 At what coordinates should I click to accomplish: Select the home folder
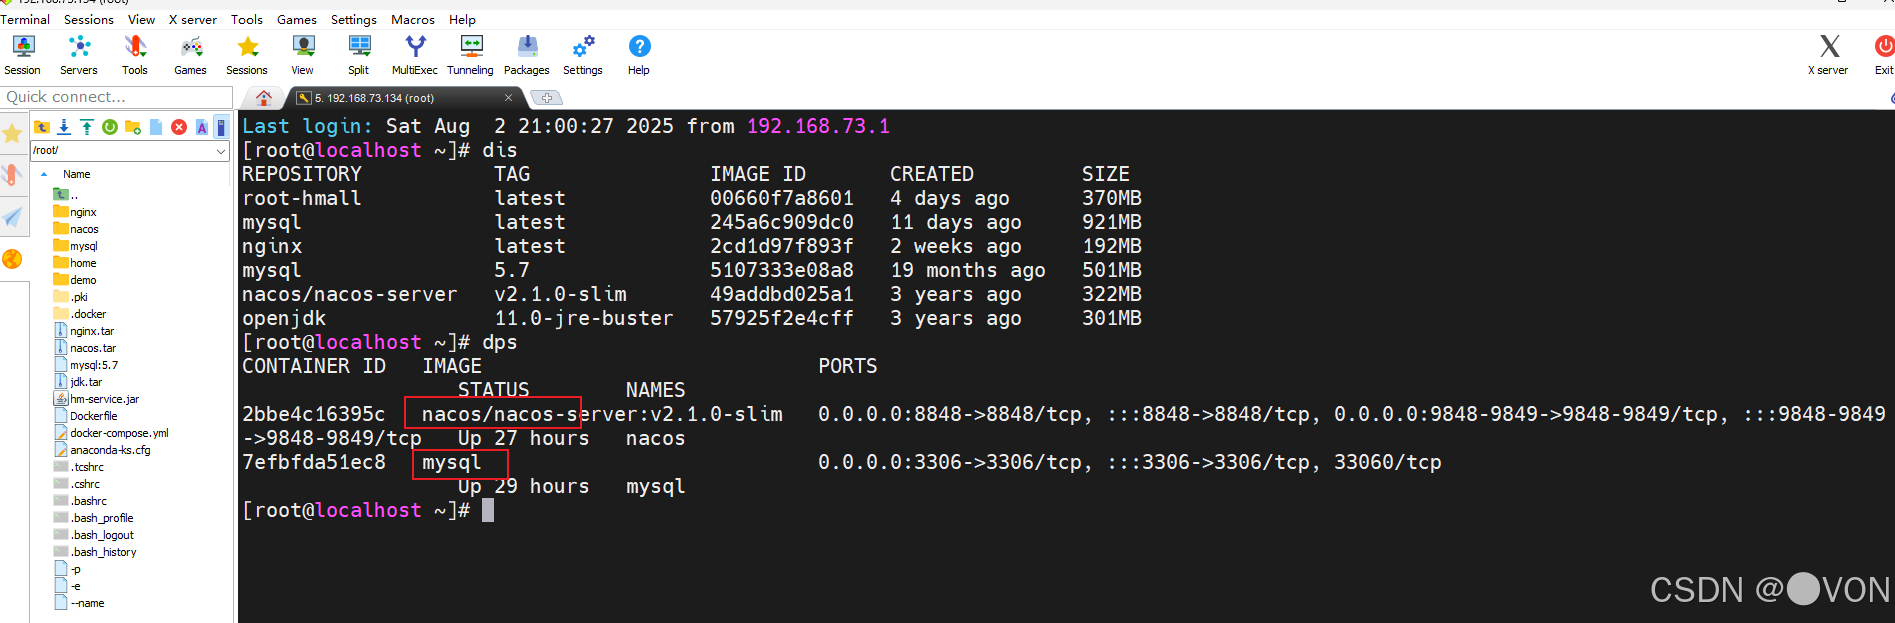coord(76,263)
